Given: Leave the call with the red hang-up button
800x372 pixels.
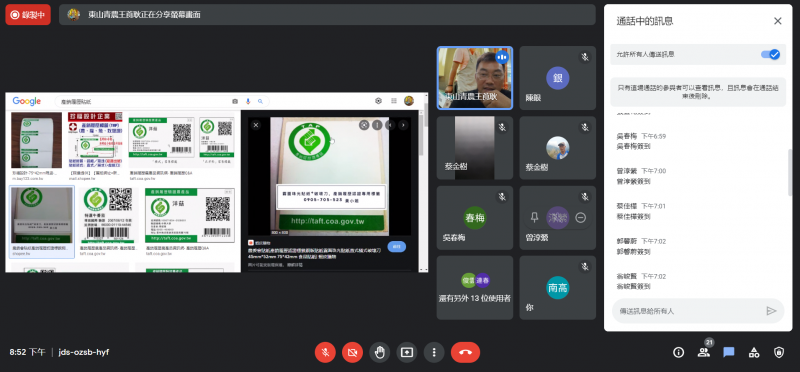Looking at the screenshot, I should (465, 352).
